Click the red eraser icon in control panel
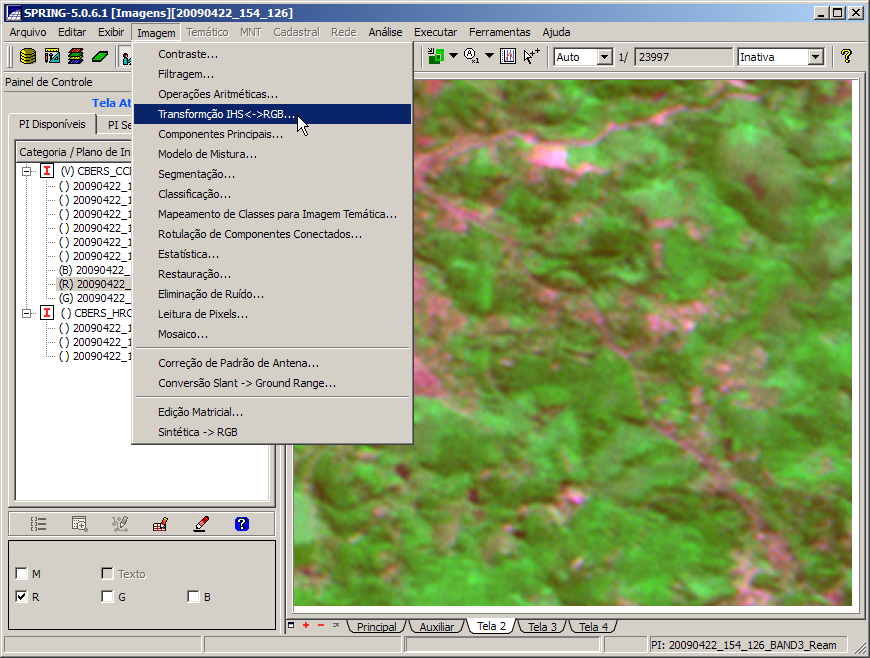This screenshot has width=870, height=658. pos(201,523)
